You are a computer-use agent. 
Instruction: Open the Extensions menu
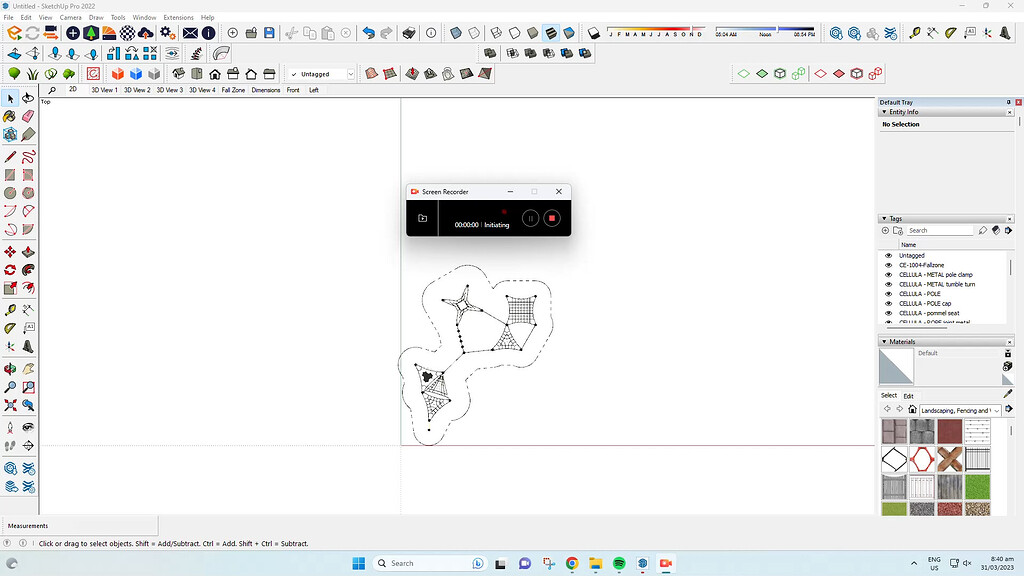click(177, 17)
